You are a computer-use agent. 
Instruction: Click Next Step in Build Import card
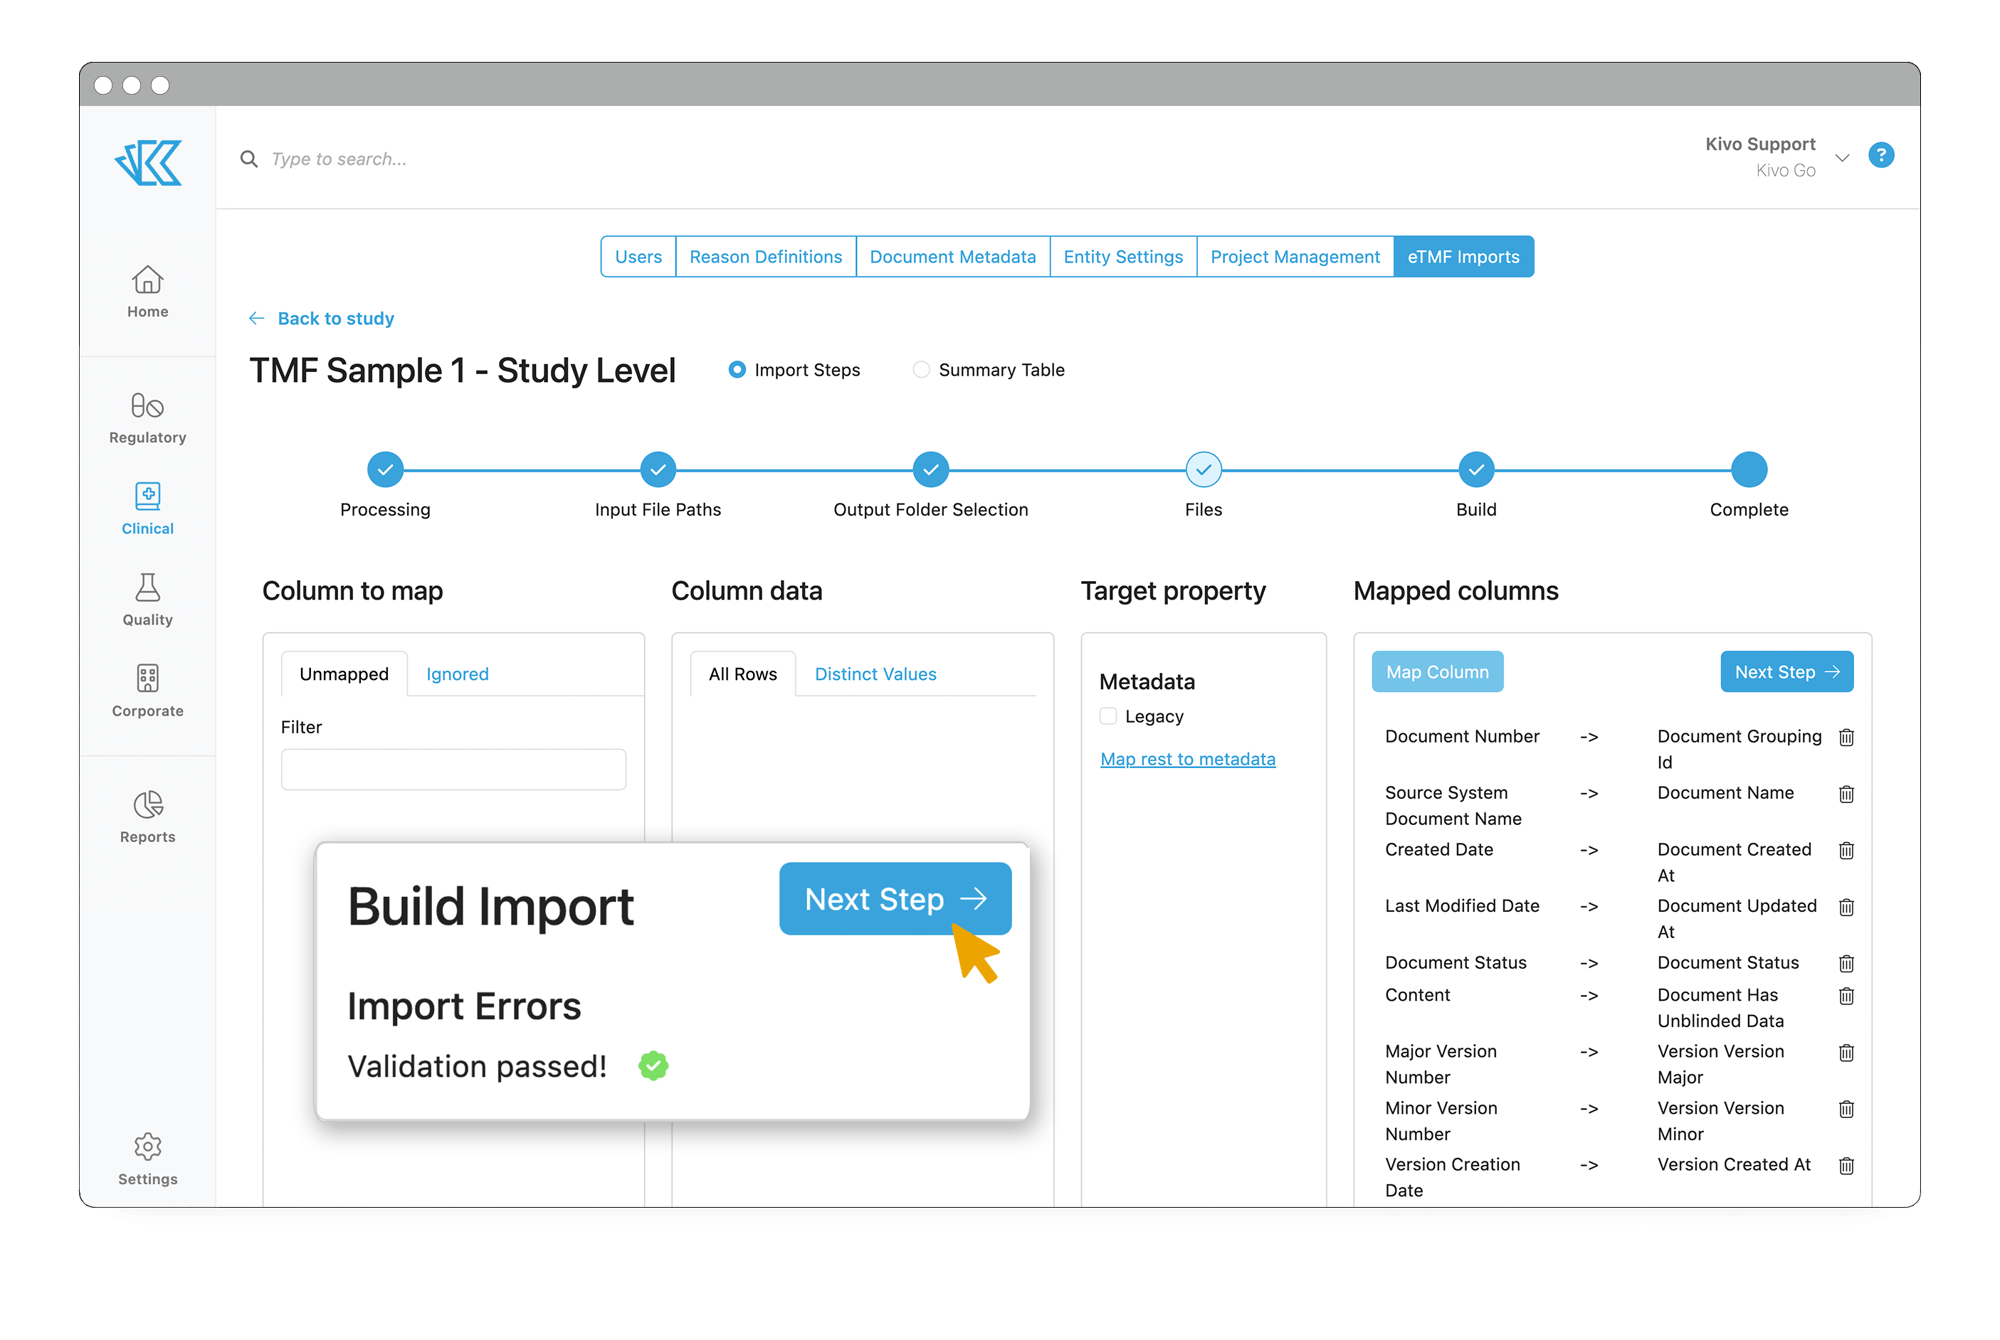[895, 899]
